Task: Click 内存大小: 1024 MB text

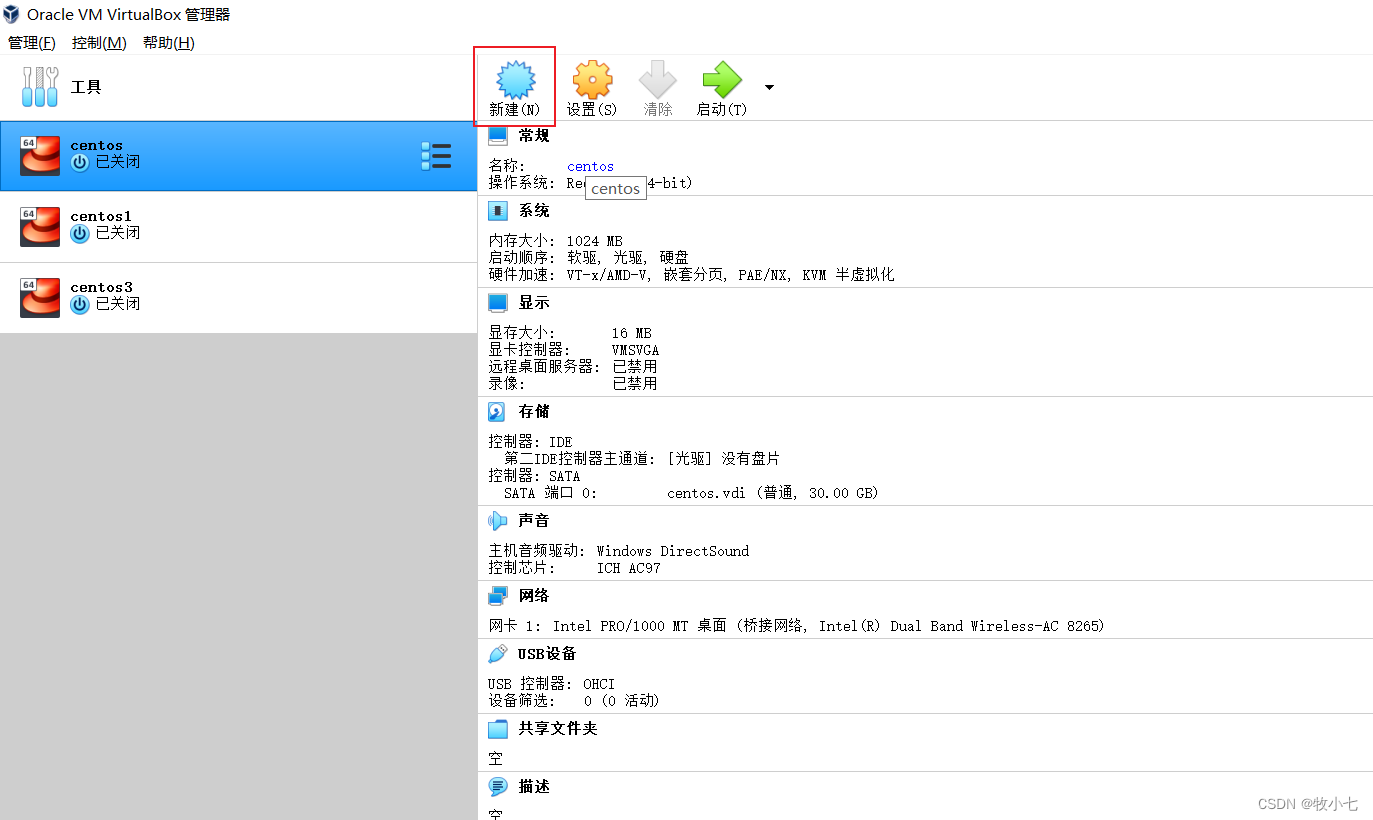Action: (x=555, y=241)
